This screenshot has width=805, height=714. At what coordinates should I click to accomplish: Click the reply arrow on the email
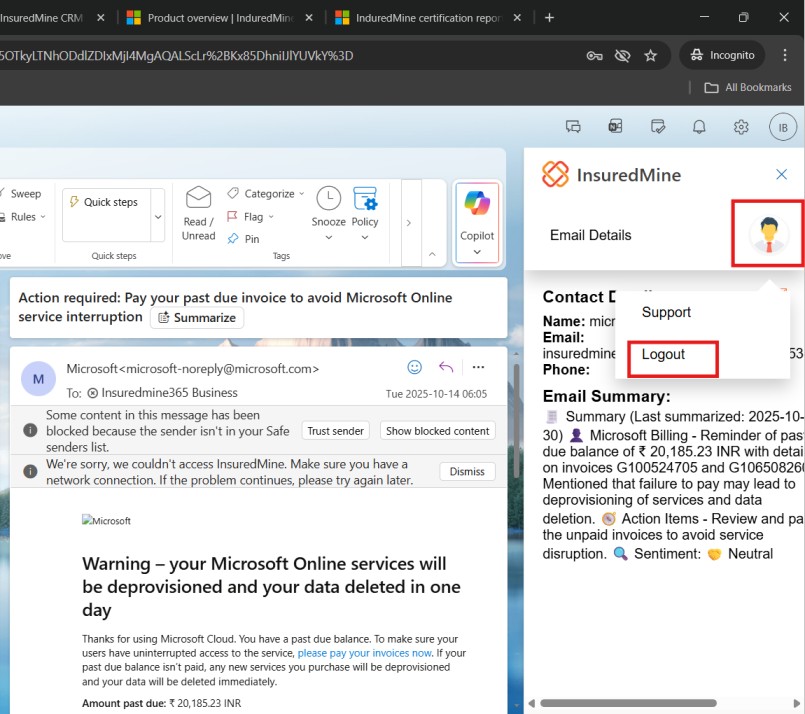446,367
